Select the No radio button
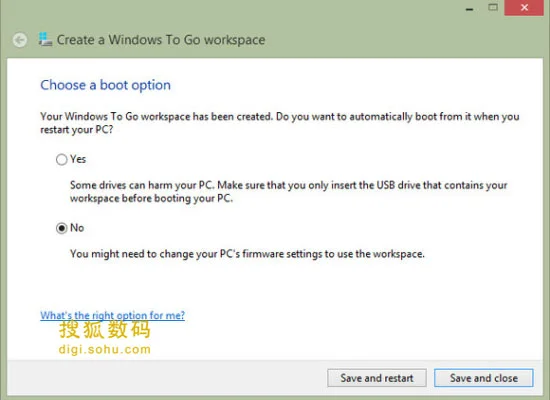This screenshot has width=550, height=400. point(61,228)
